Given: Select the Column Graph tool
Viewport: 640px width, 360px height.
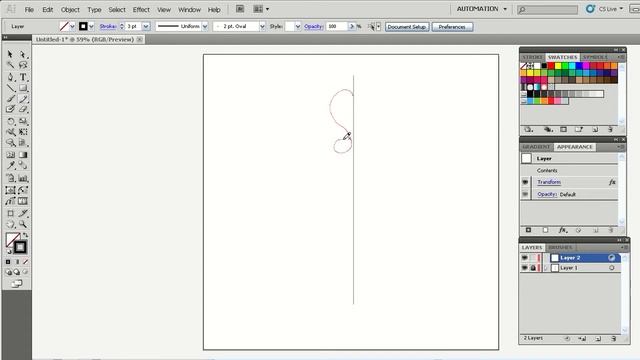Looking at the screenshot, I should click(x=23, y=178).
